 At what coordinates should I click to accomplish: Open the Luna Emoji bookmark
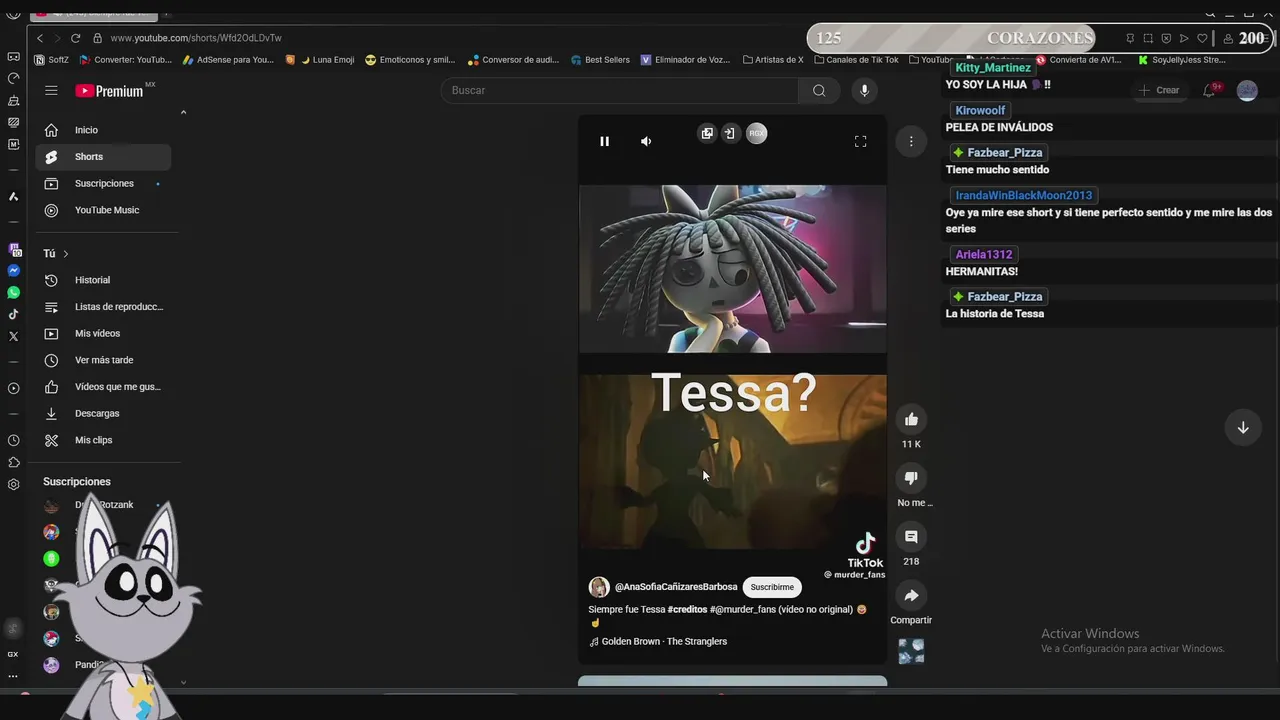320,60
